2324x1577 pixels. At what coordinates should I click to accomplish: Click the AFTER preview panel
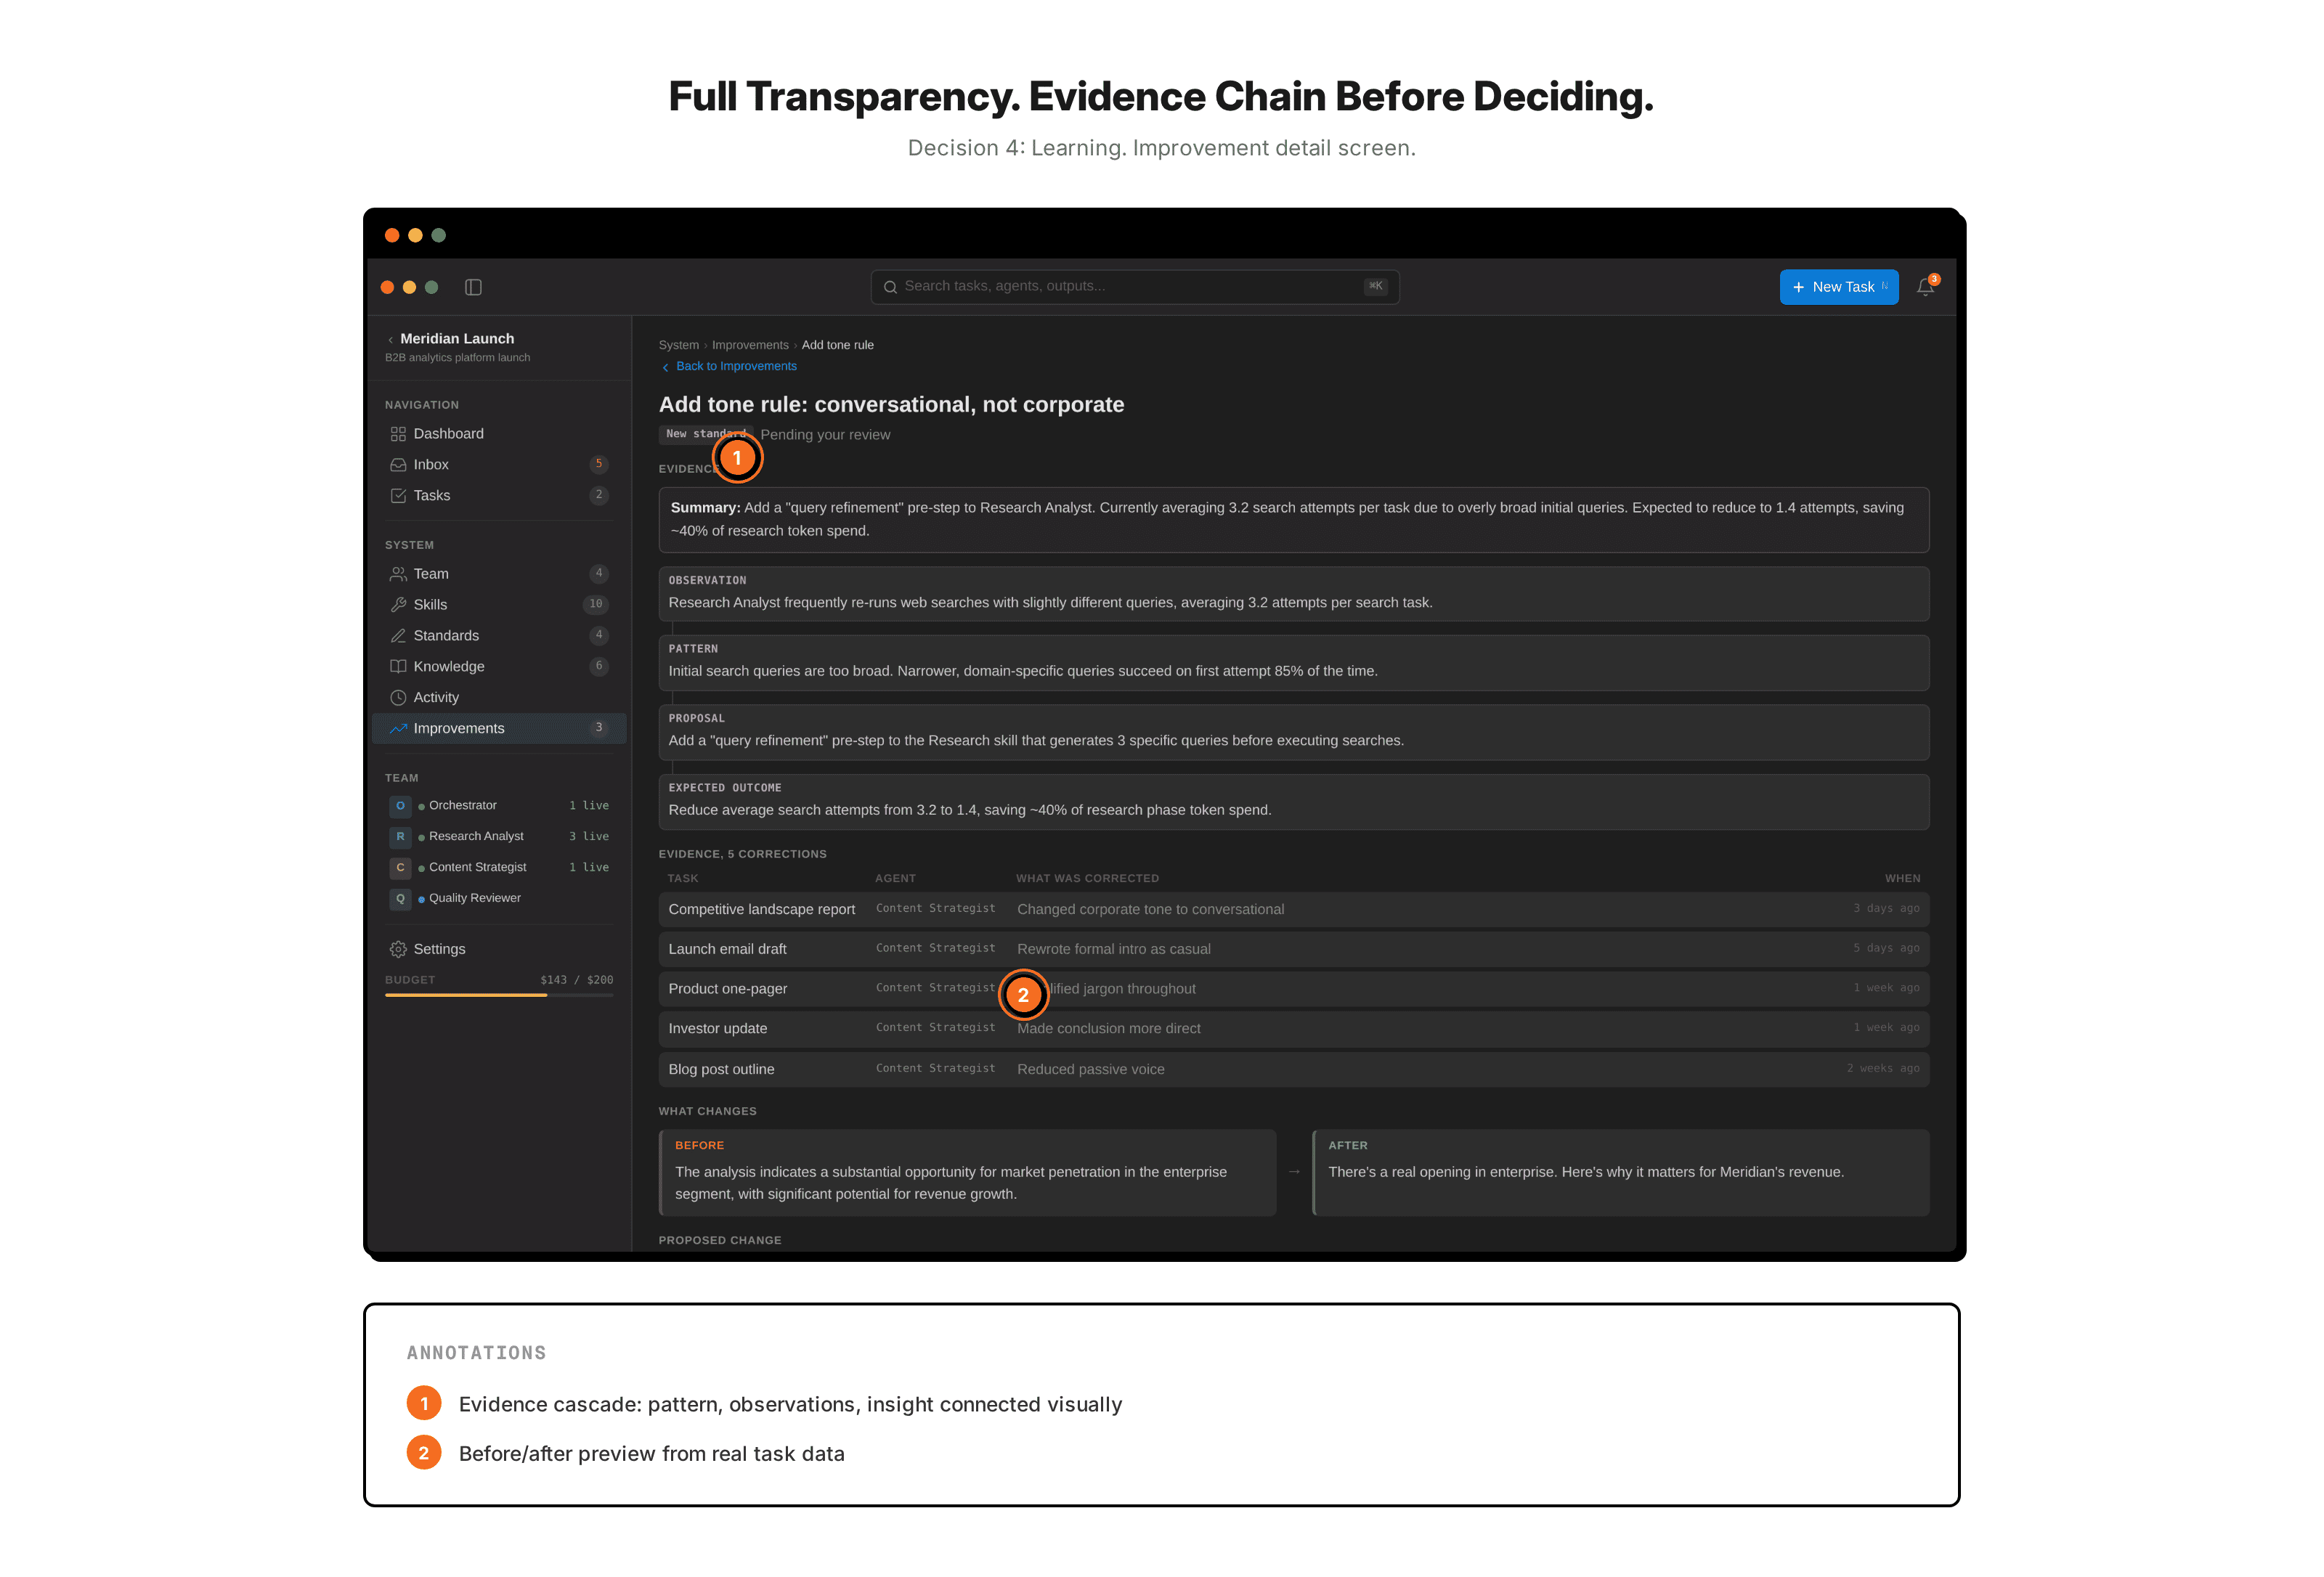point(1620,1173)
